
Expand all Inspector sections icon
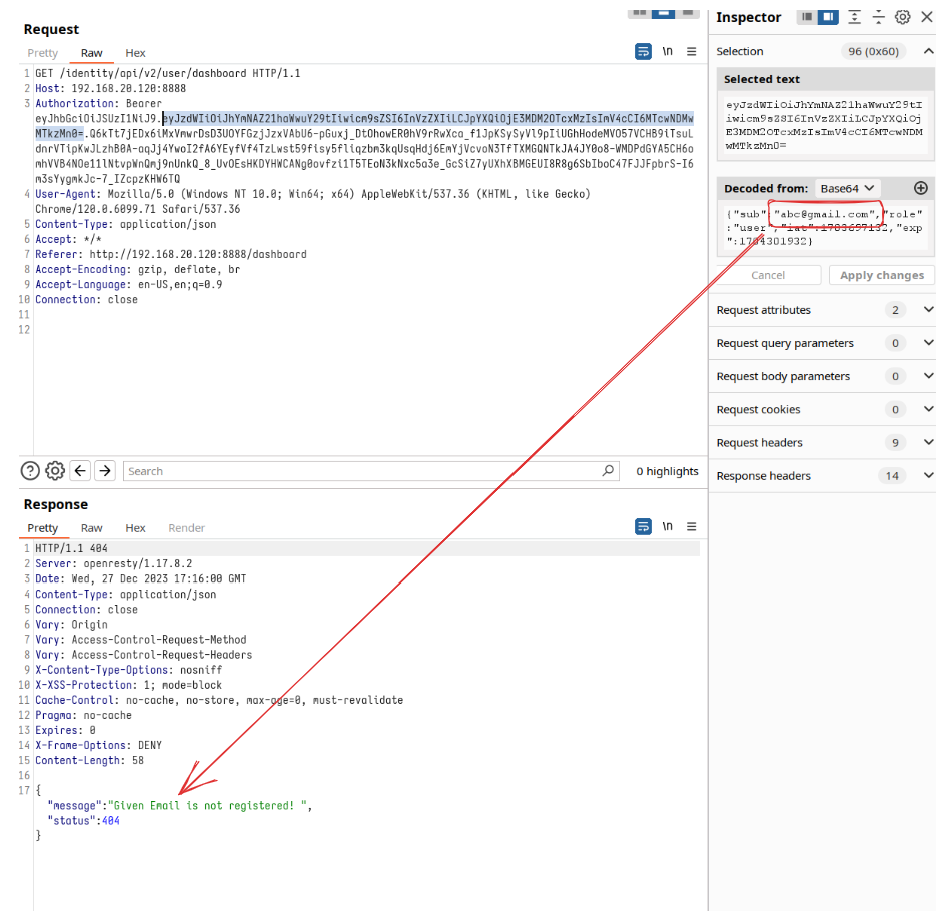pos(854,17)
